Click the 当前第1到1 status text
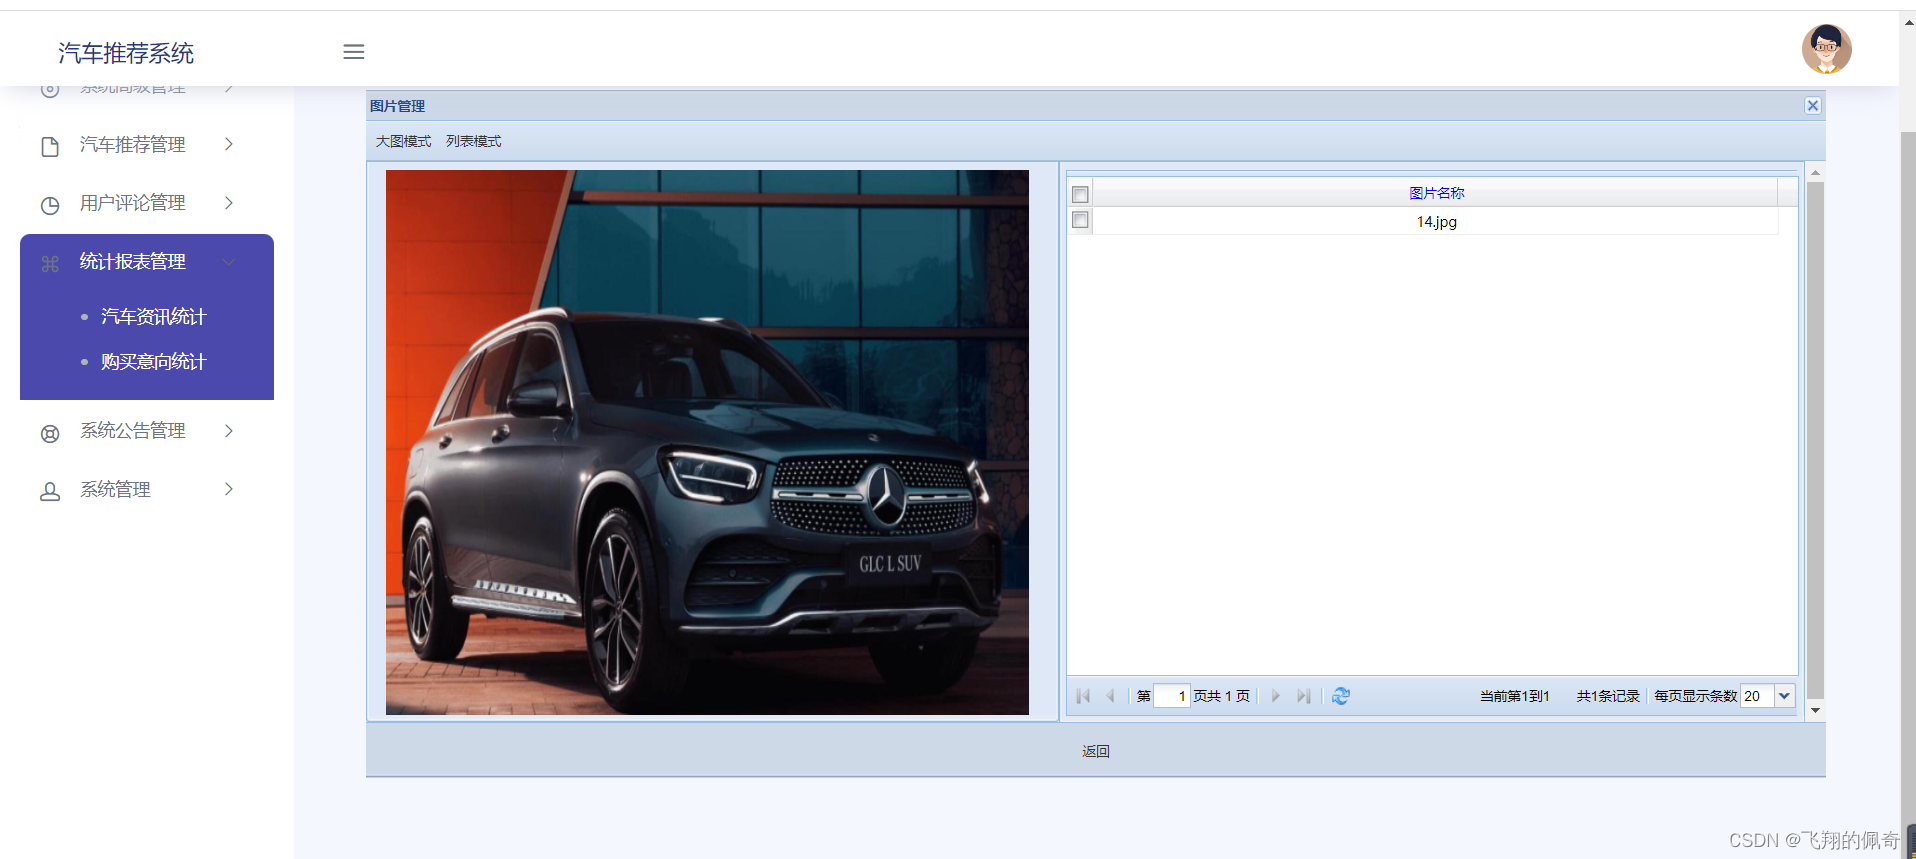 [1514, 696]
